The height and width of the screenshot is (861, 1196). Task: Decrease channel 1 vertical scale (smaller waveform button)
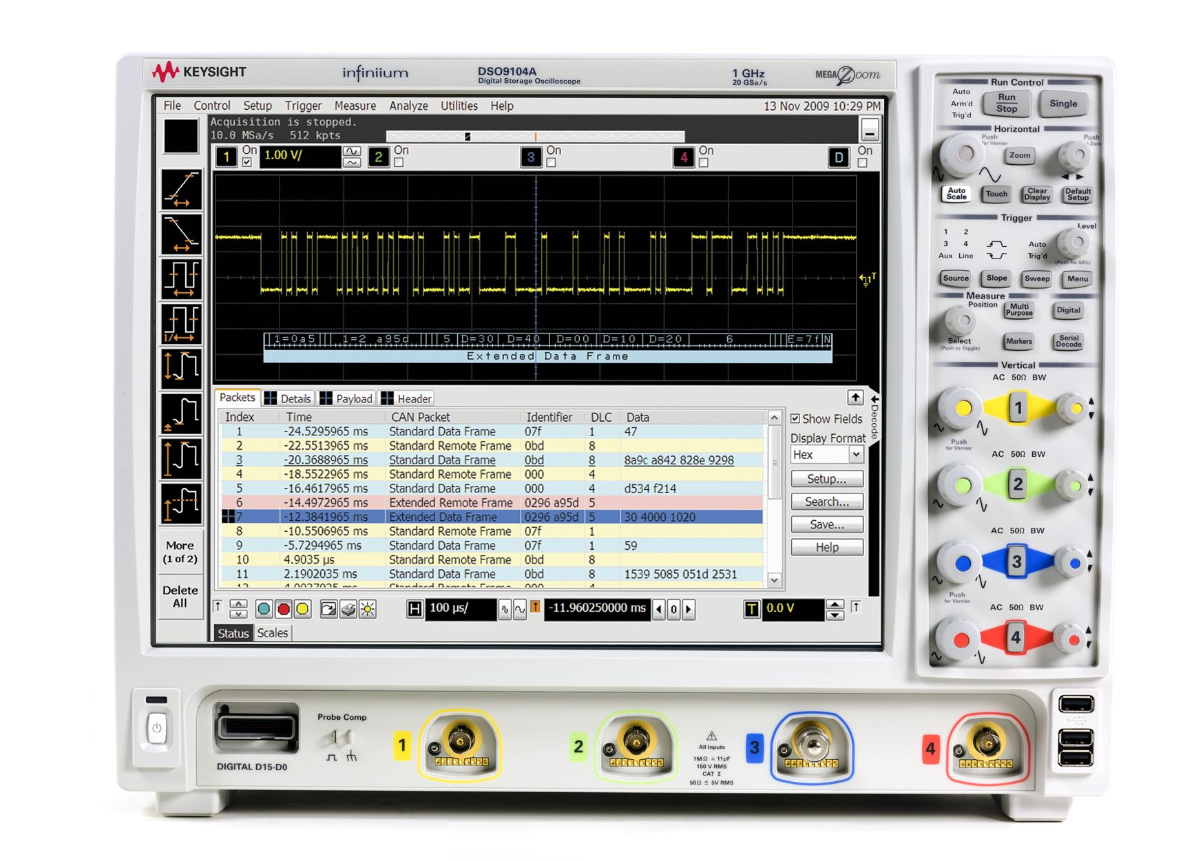point(352,162)
